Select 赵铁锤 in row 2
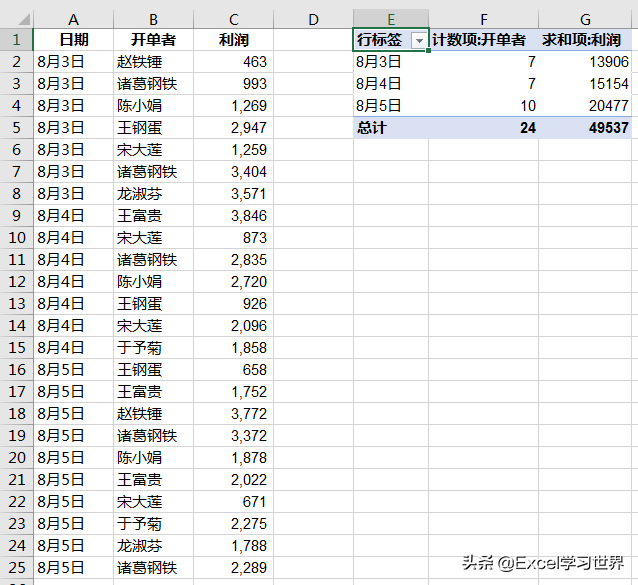 click(x=153, y=62)
